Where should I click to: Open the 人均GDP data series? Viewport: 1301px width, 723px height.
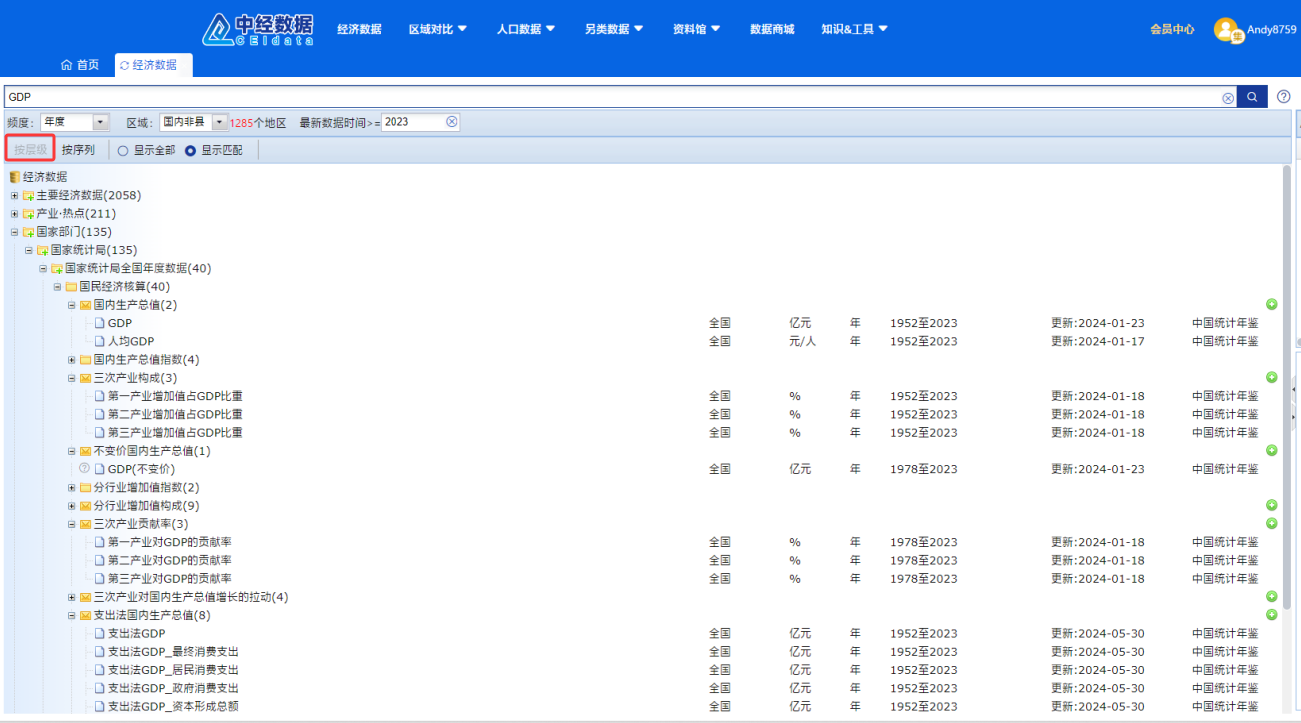[130, 341]
